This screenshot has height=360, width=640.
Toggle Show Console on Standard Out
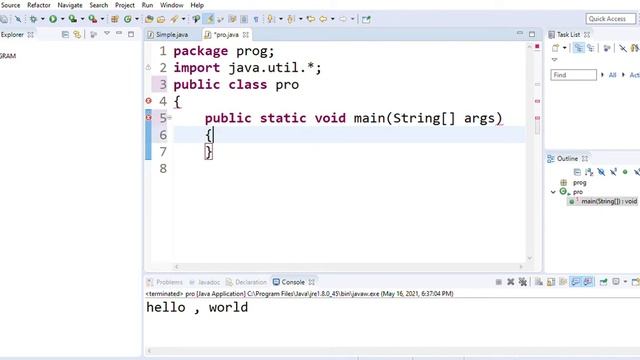click(576, 282)
